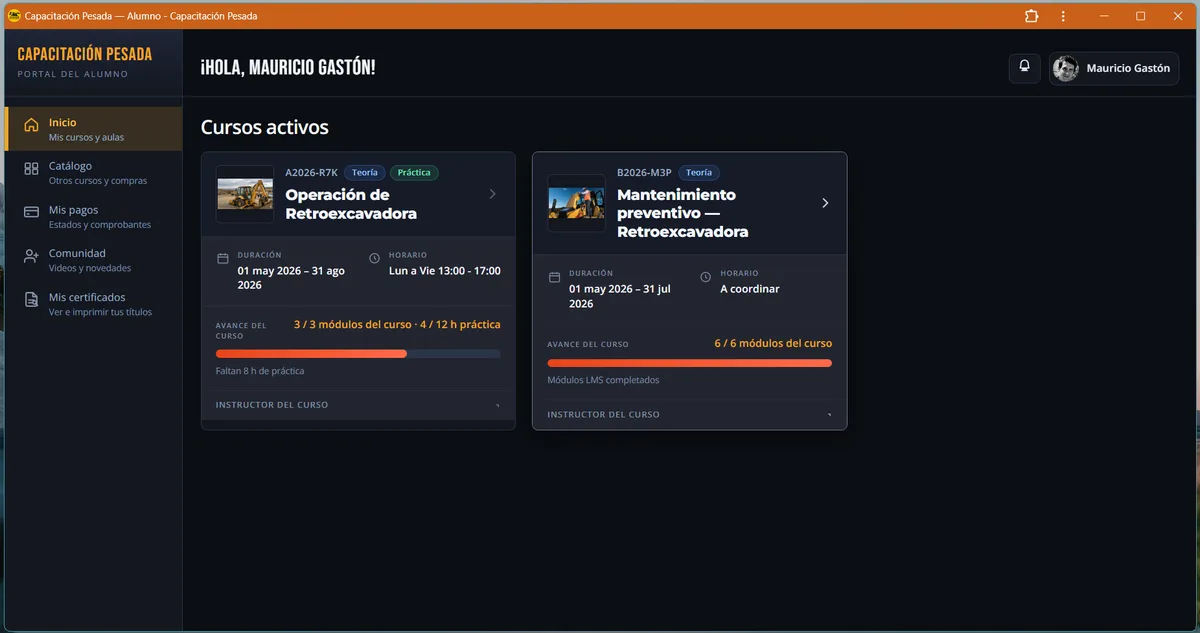Click the Teoría tag on A2026-R7K course

click(x=365, y=173)
